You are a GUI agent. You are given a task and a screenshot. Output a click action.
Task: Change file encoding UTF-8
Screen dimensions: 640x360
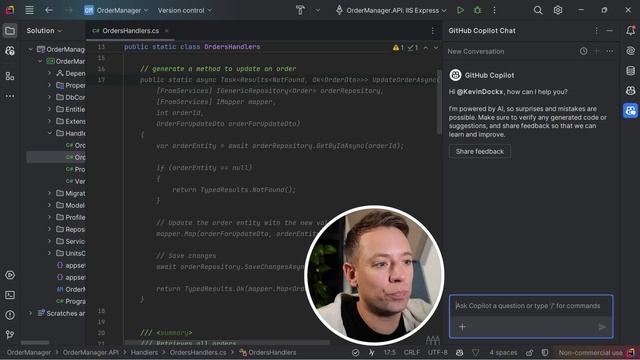[438, 353]
